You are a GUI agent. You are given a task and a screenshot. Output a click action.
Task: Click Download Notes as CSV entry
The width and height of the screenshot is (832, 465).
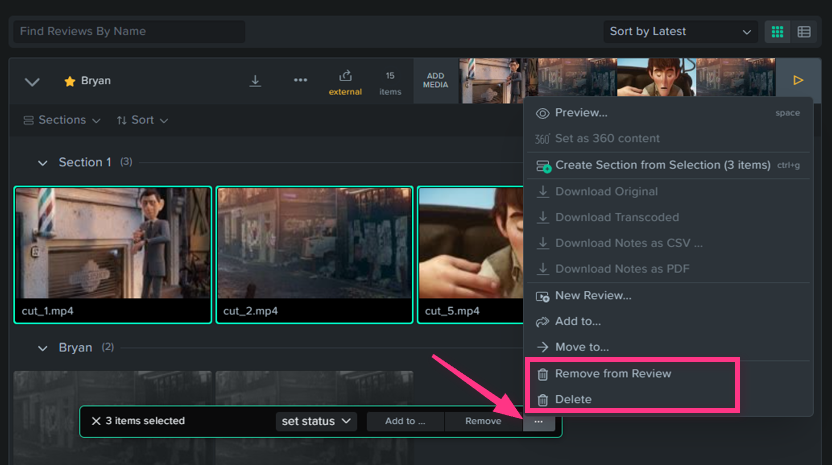click(669, 243)
